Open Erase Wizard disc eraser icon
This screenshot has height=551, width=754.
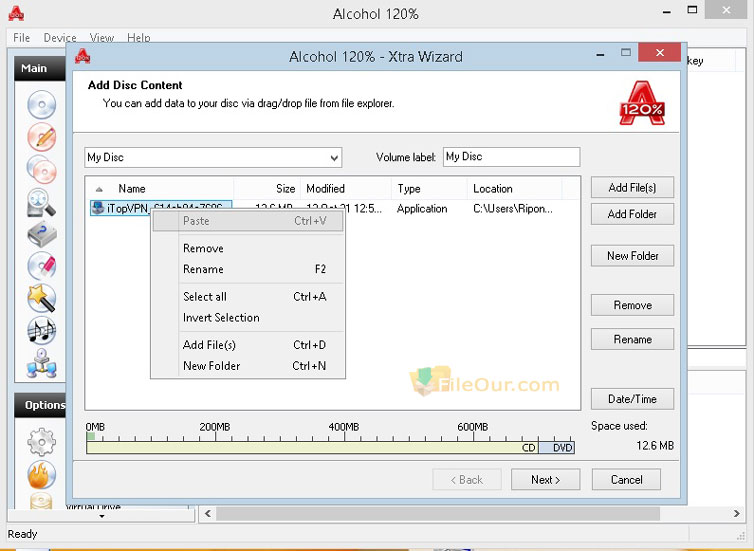(42, 265)
